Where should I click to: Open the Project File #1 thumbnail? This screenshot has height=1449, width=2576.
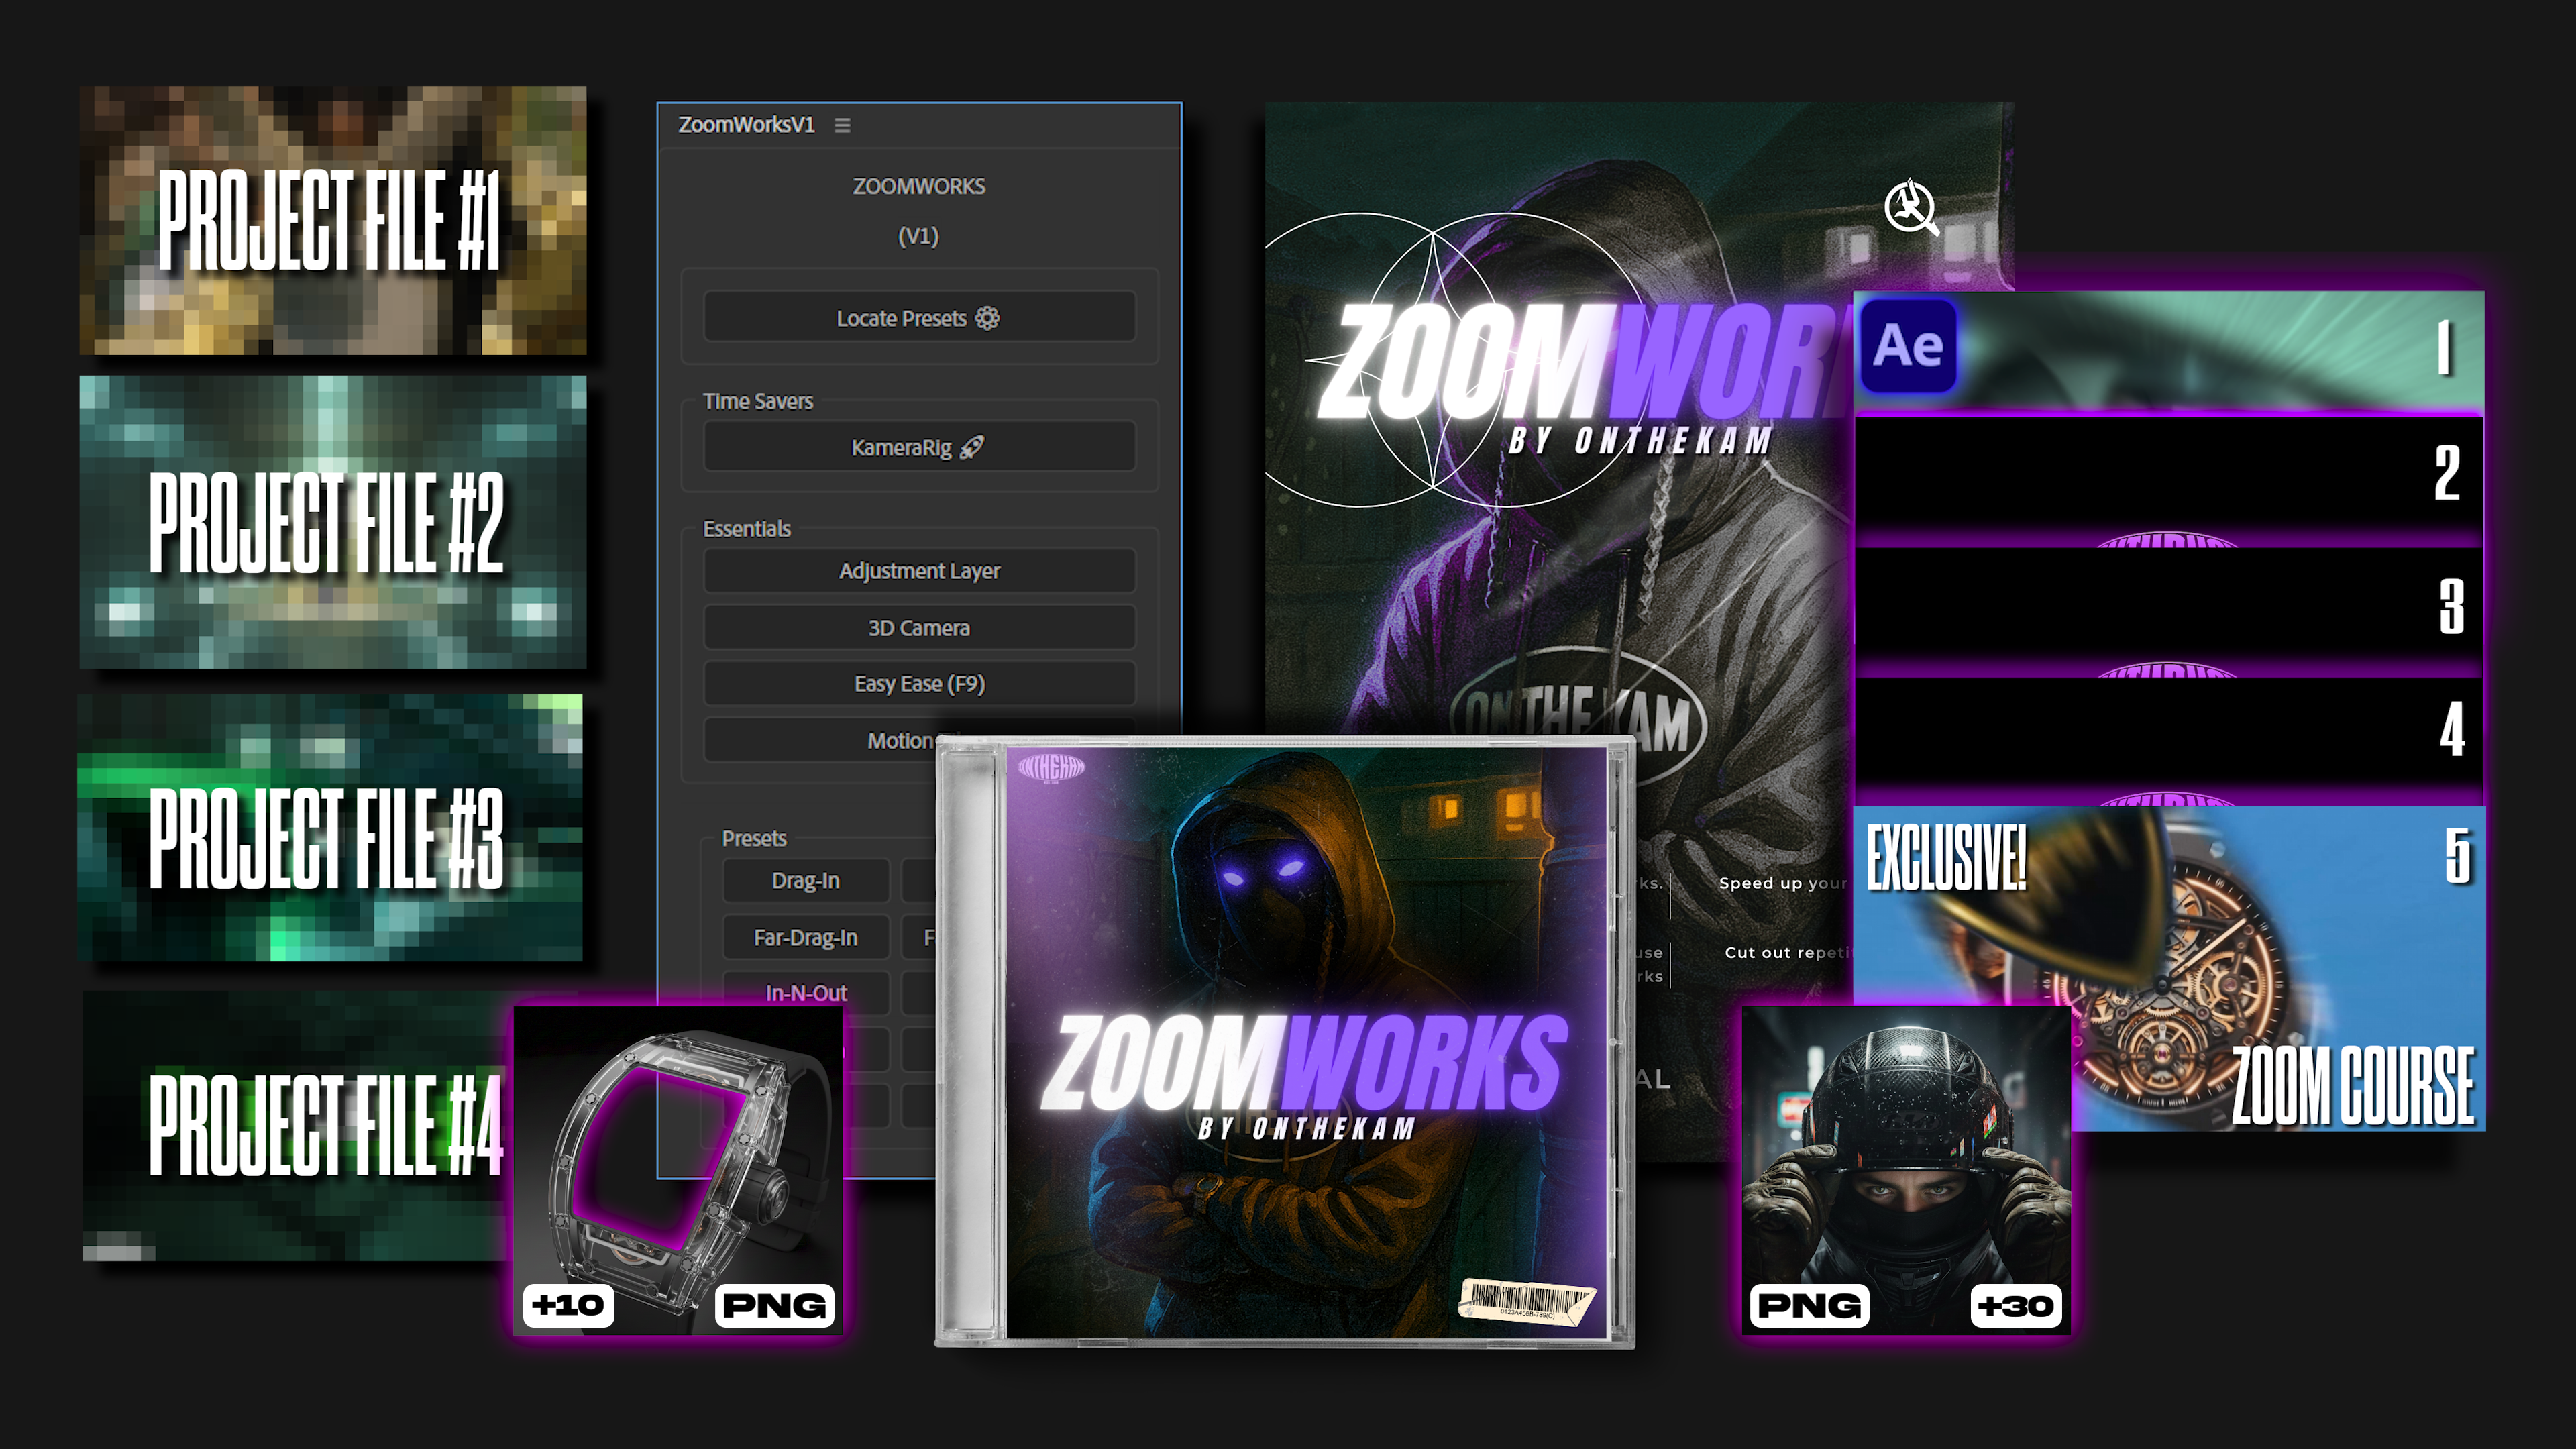[333, 220]
